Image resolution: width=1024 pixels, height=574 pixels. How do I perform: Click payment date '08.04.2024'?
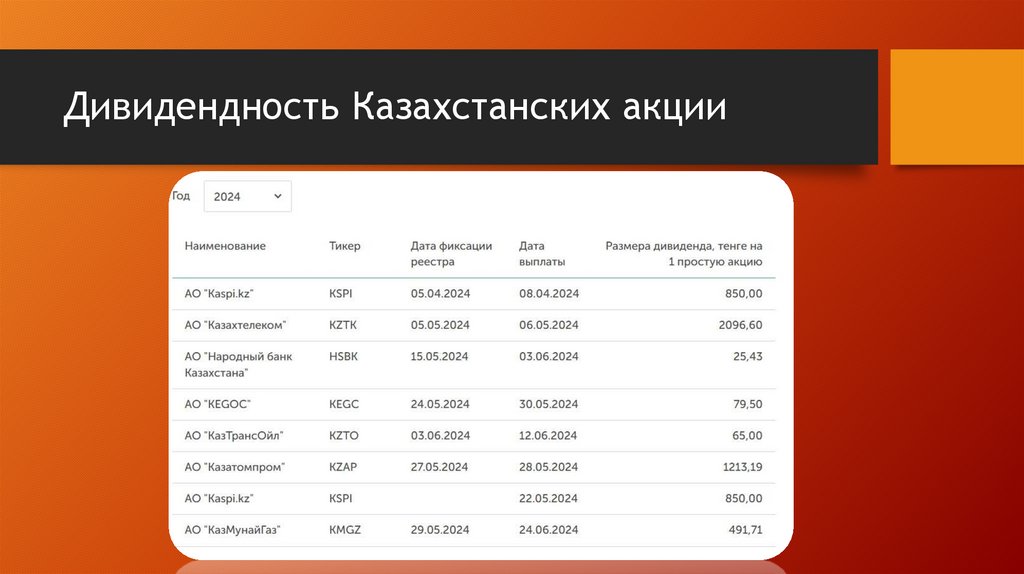[549, 294]
